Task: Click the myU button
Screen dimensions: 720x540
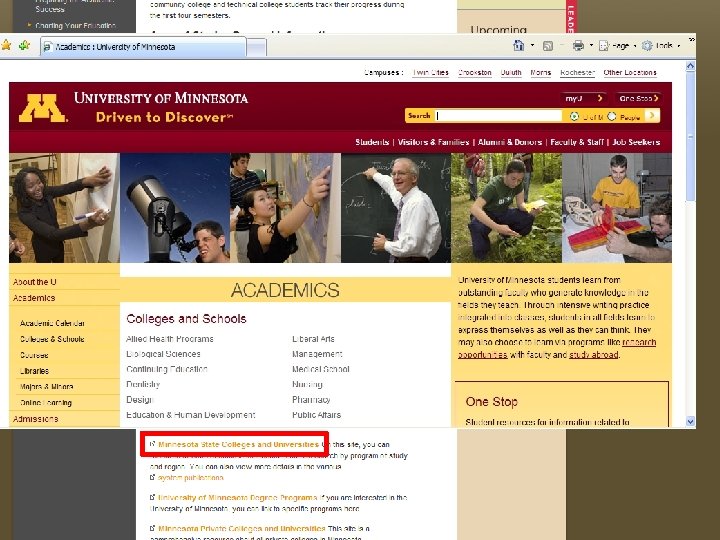Action: point(583,98)
